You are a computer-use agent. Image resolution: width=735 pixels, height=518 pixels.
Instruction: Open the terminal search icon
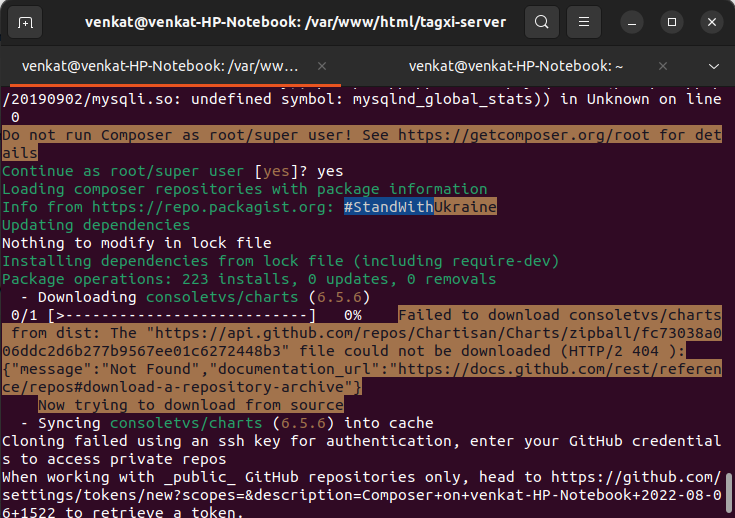pyautogui.click(x=541, y=22)
